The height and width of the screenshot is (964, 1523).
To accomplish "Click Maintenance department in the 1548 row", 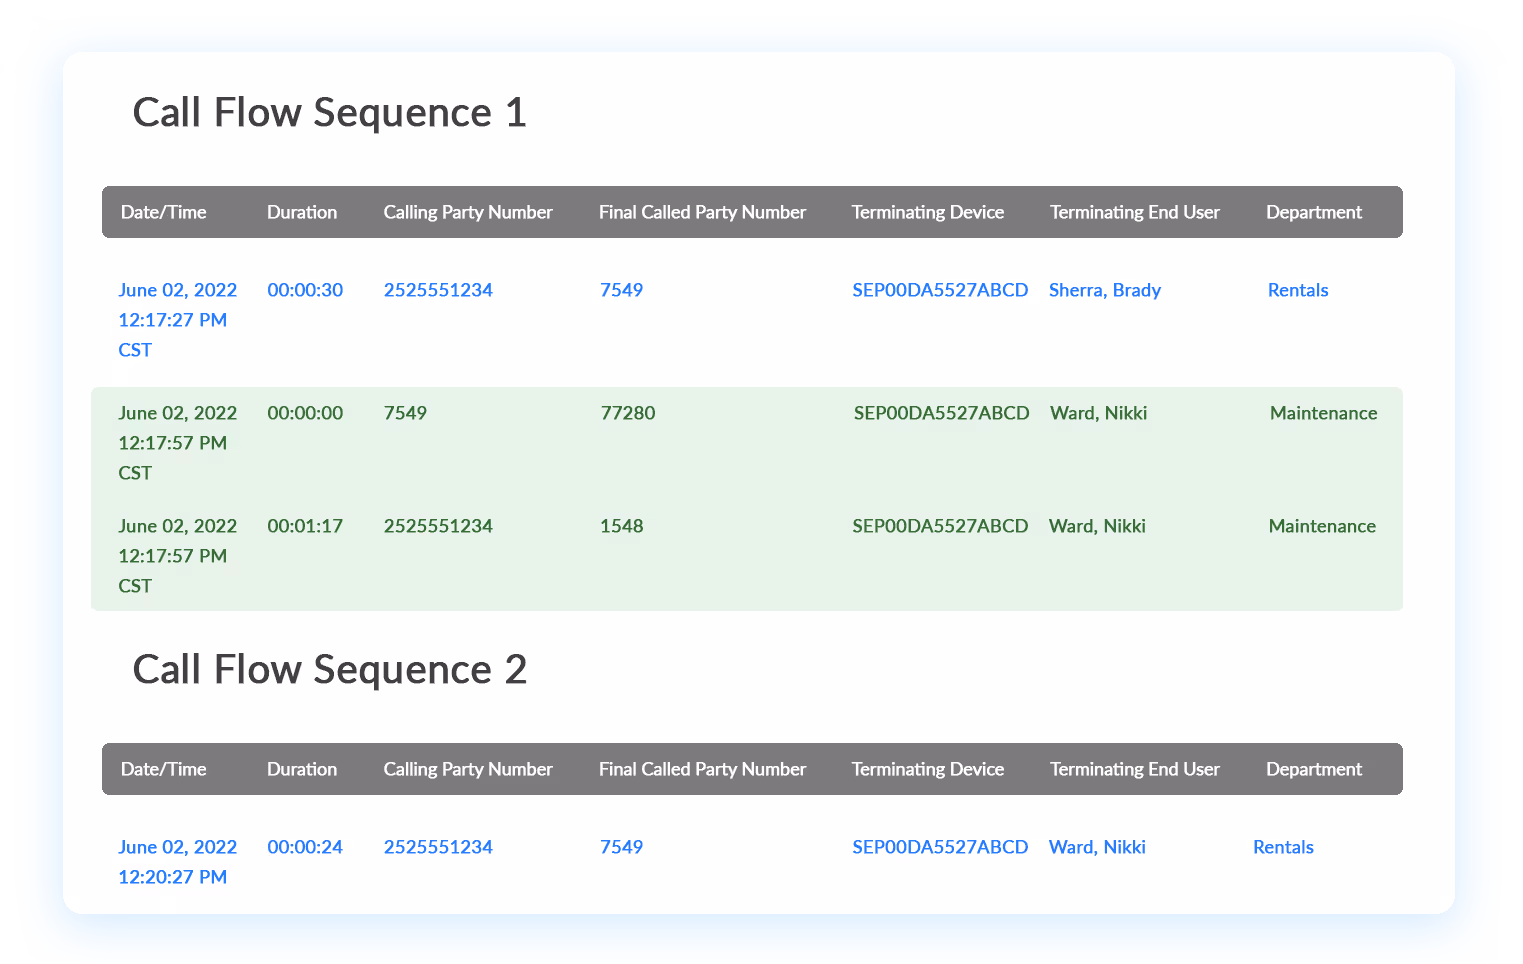I will [x=1322, y=526].
